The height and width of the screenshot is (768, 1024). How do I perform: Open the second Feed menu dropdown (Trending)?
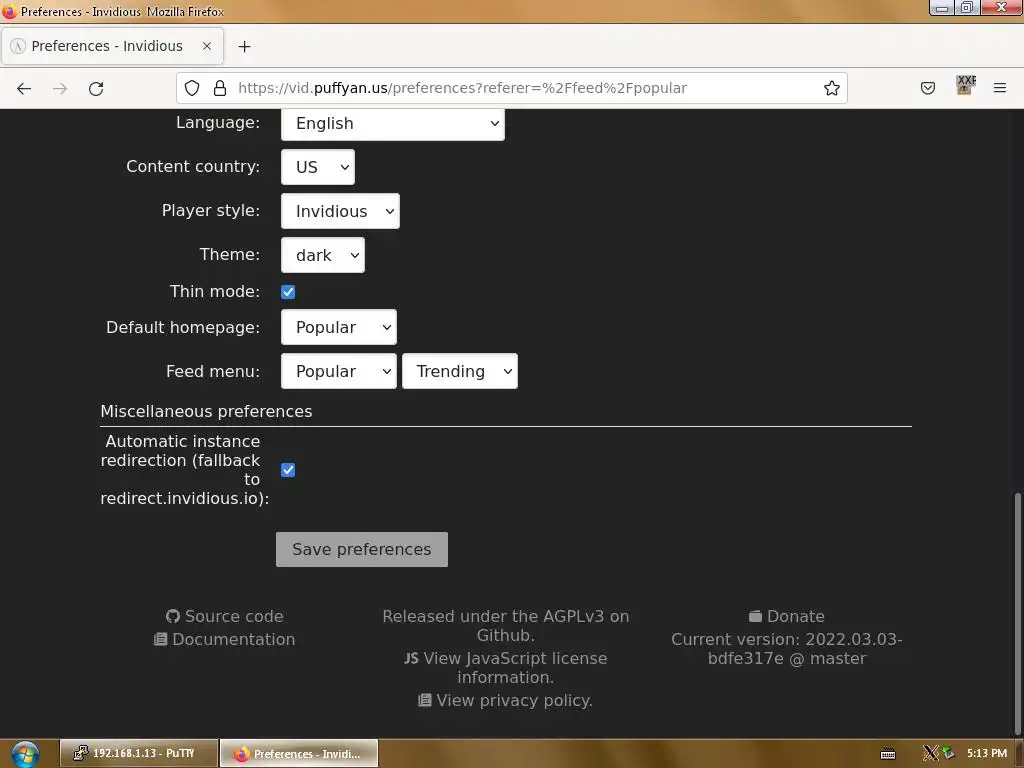(x=460, y=371)
